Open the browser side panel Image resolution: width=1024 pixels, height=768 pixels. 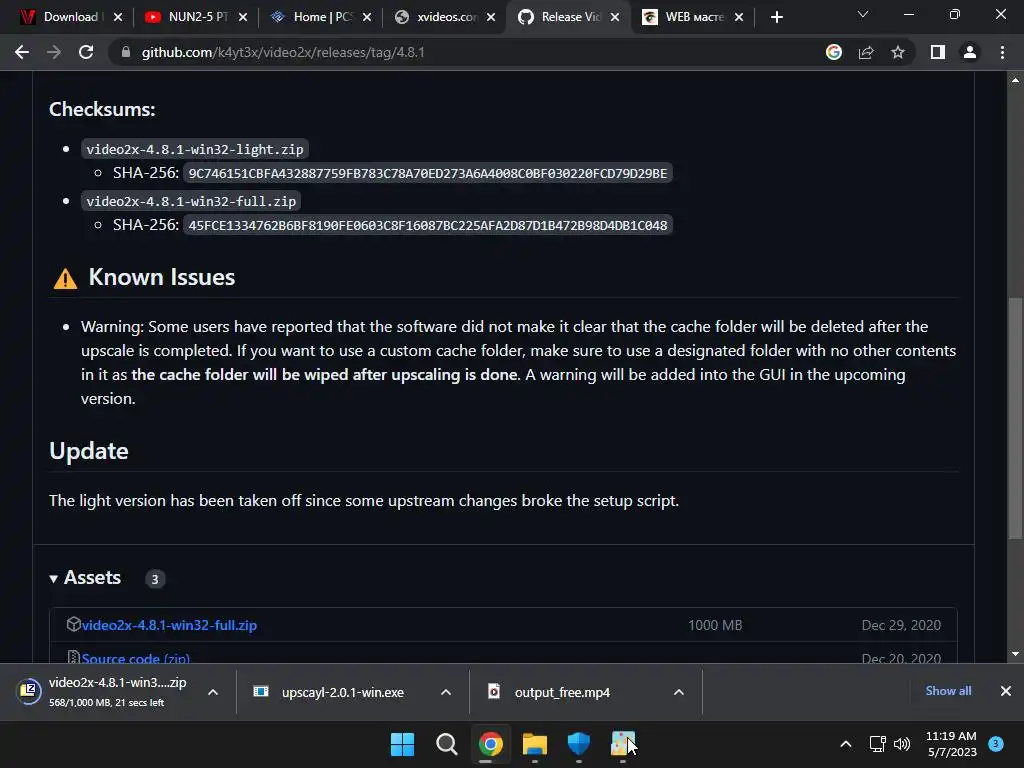938,52
